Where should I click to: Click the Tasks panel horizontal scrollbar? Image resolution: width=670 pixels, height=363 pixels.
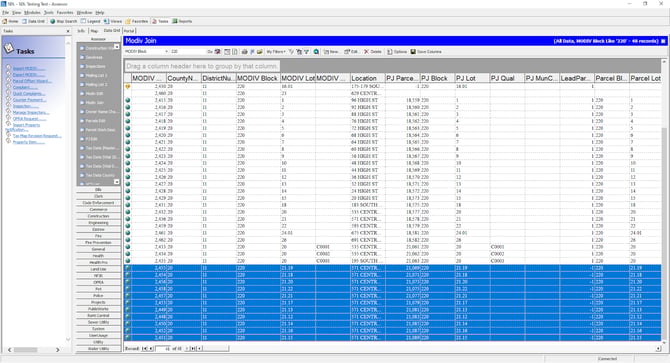coord(34,350)
